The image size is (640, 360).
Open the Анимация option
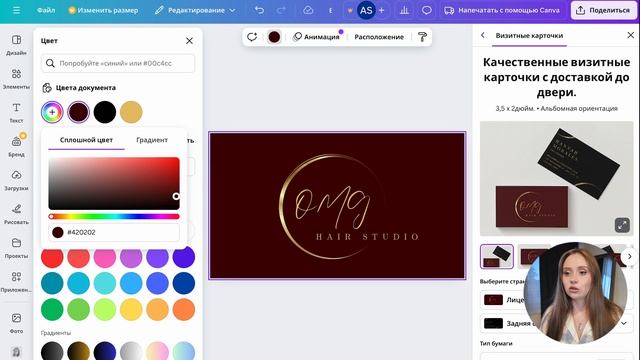point(316,37)
